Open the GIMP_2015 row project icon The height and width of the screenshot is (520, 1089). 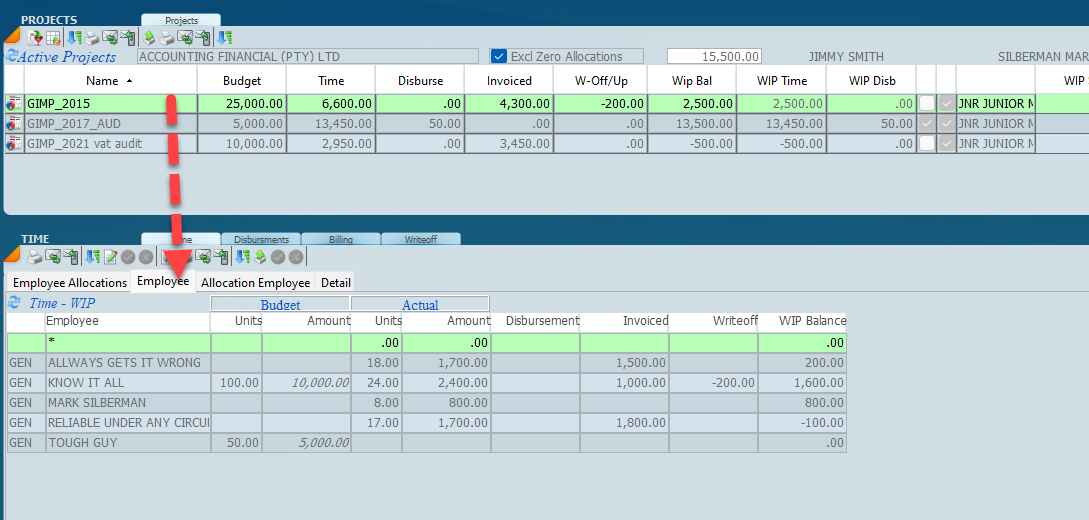tap(13, 103)
